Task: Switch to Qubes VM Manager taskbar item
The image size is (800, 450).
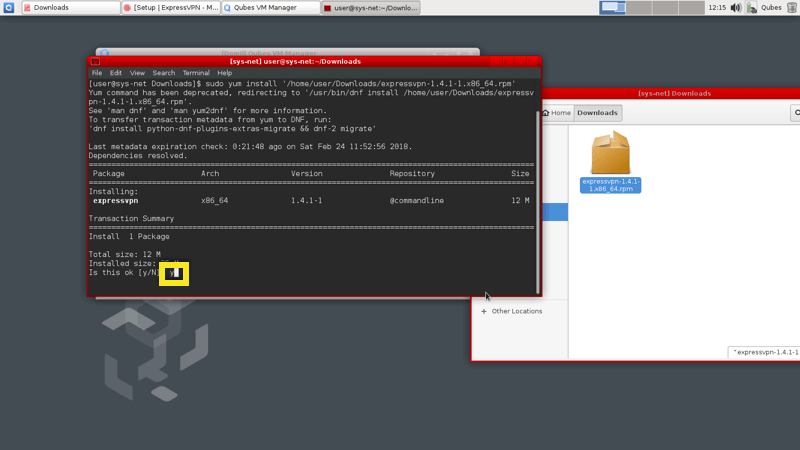Action: [270, 8]
